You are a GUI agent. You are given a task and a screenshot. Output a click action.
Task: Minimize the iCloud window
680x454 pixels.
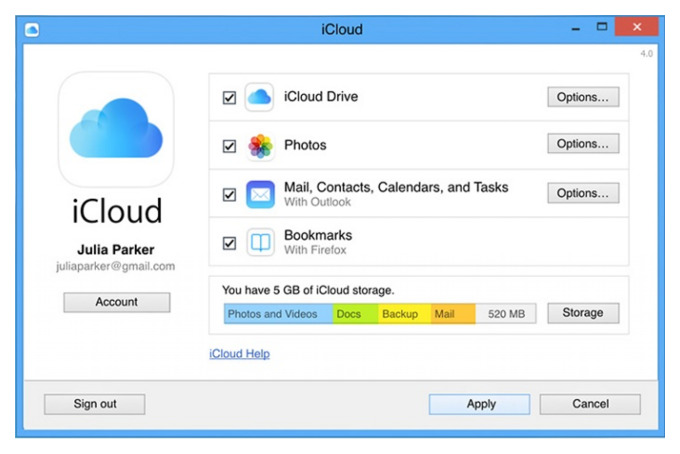coord(576,29)
